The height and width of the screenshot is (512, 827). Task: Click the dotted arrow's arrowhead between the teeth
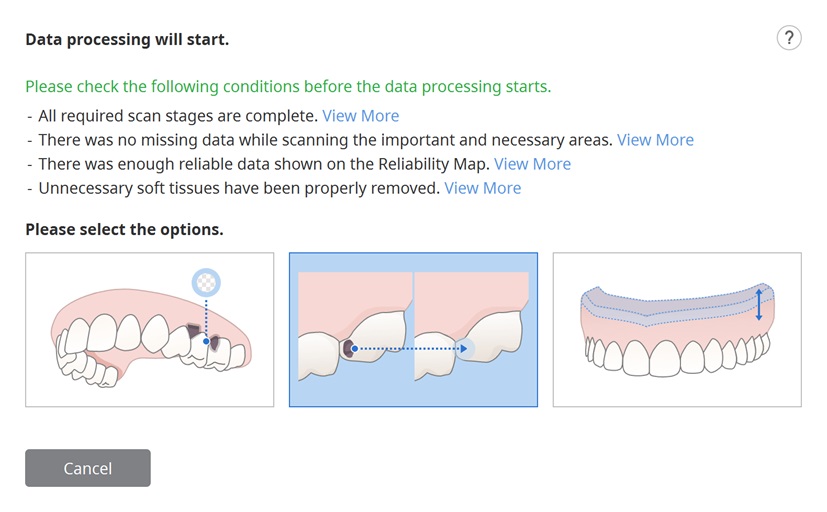(464, 349)
